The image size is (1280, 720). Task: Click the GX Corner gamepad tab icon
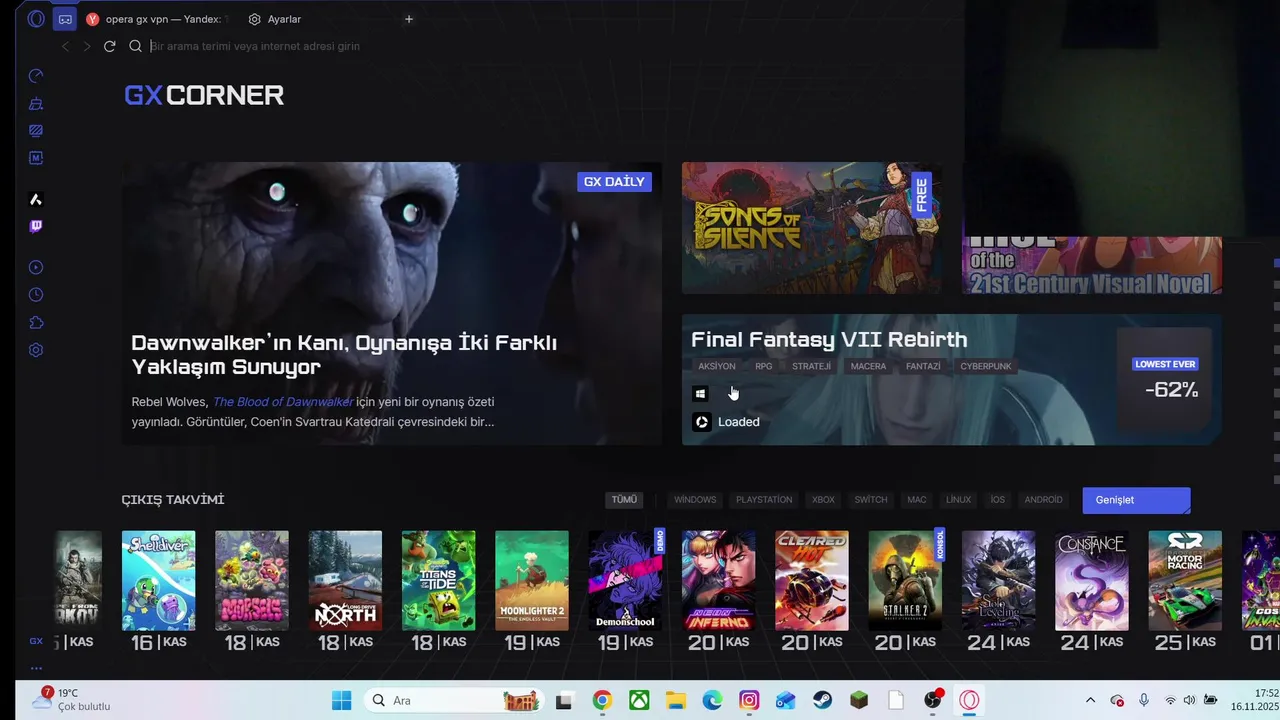(65, 19)
